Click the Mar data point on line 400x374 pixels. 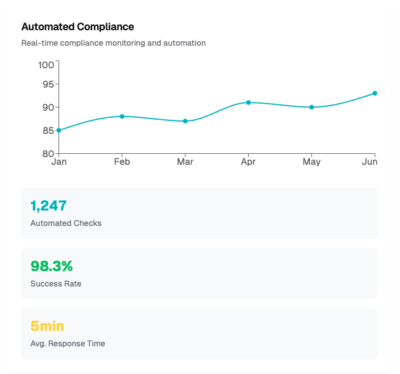click(x=185, y=121)
